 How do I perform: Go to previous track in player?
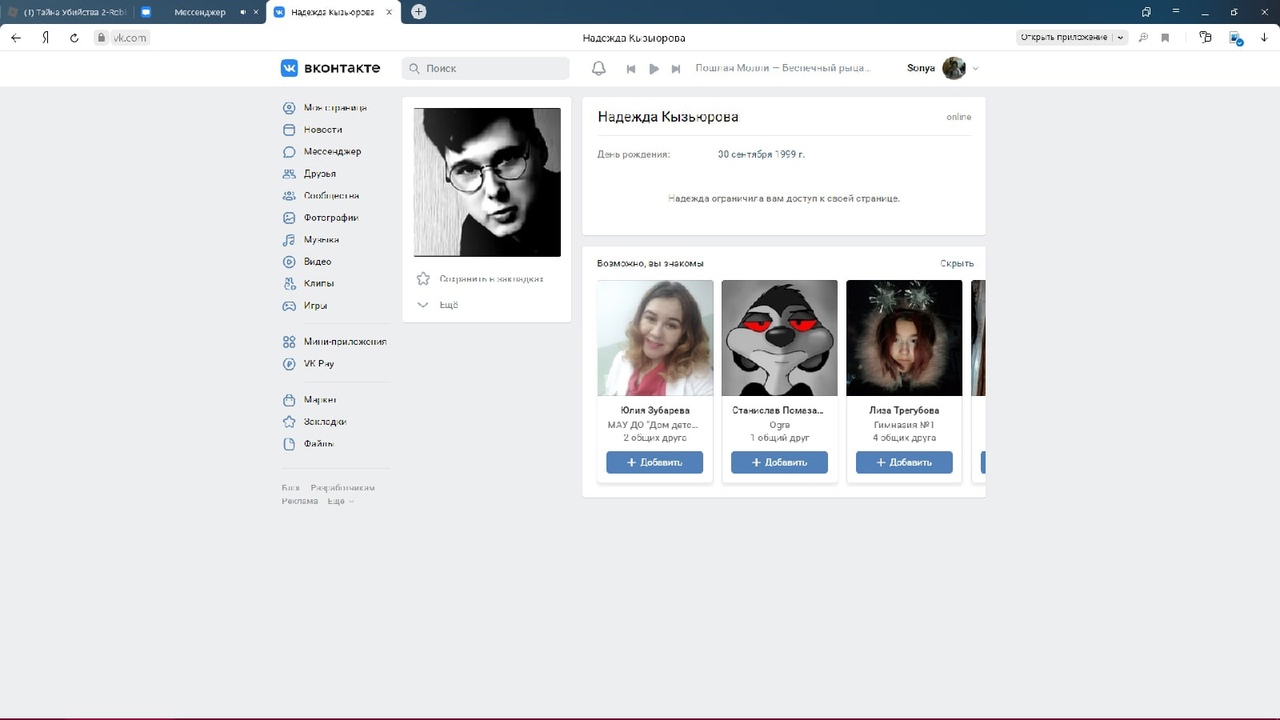coord(631,68)
